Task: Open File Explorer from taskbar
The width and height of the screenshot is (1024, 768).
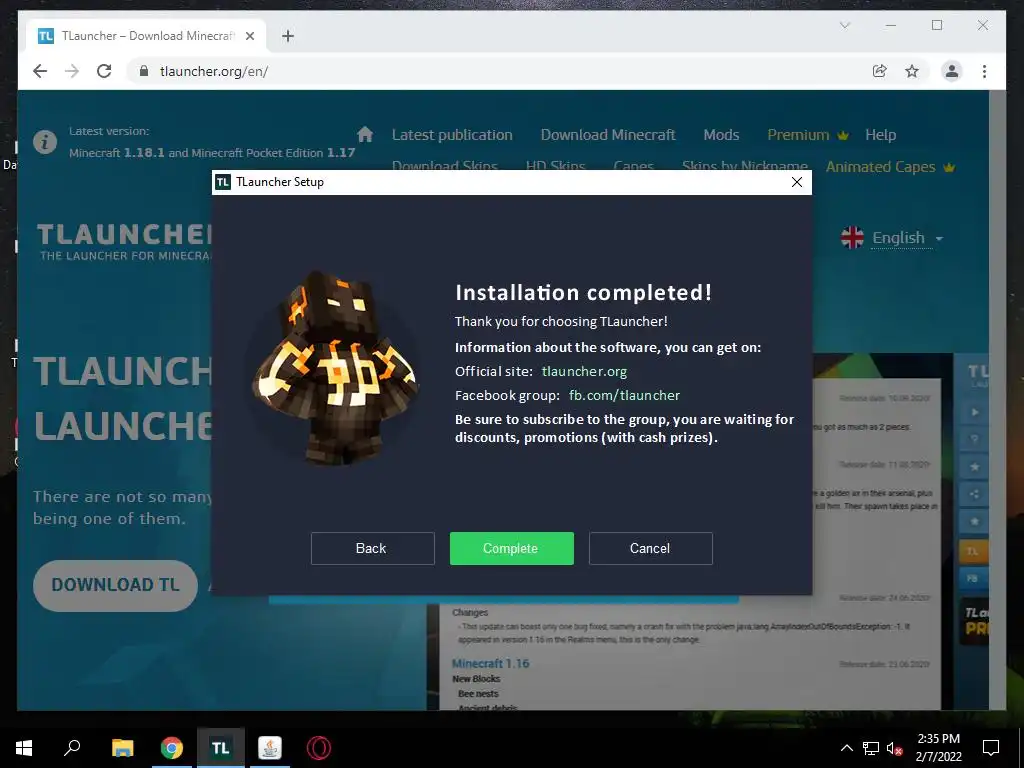Action: [122, 748]
